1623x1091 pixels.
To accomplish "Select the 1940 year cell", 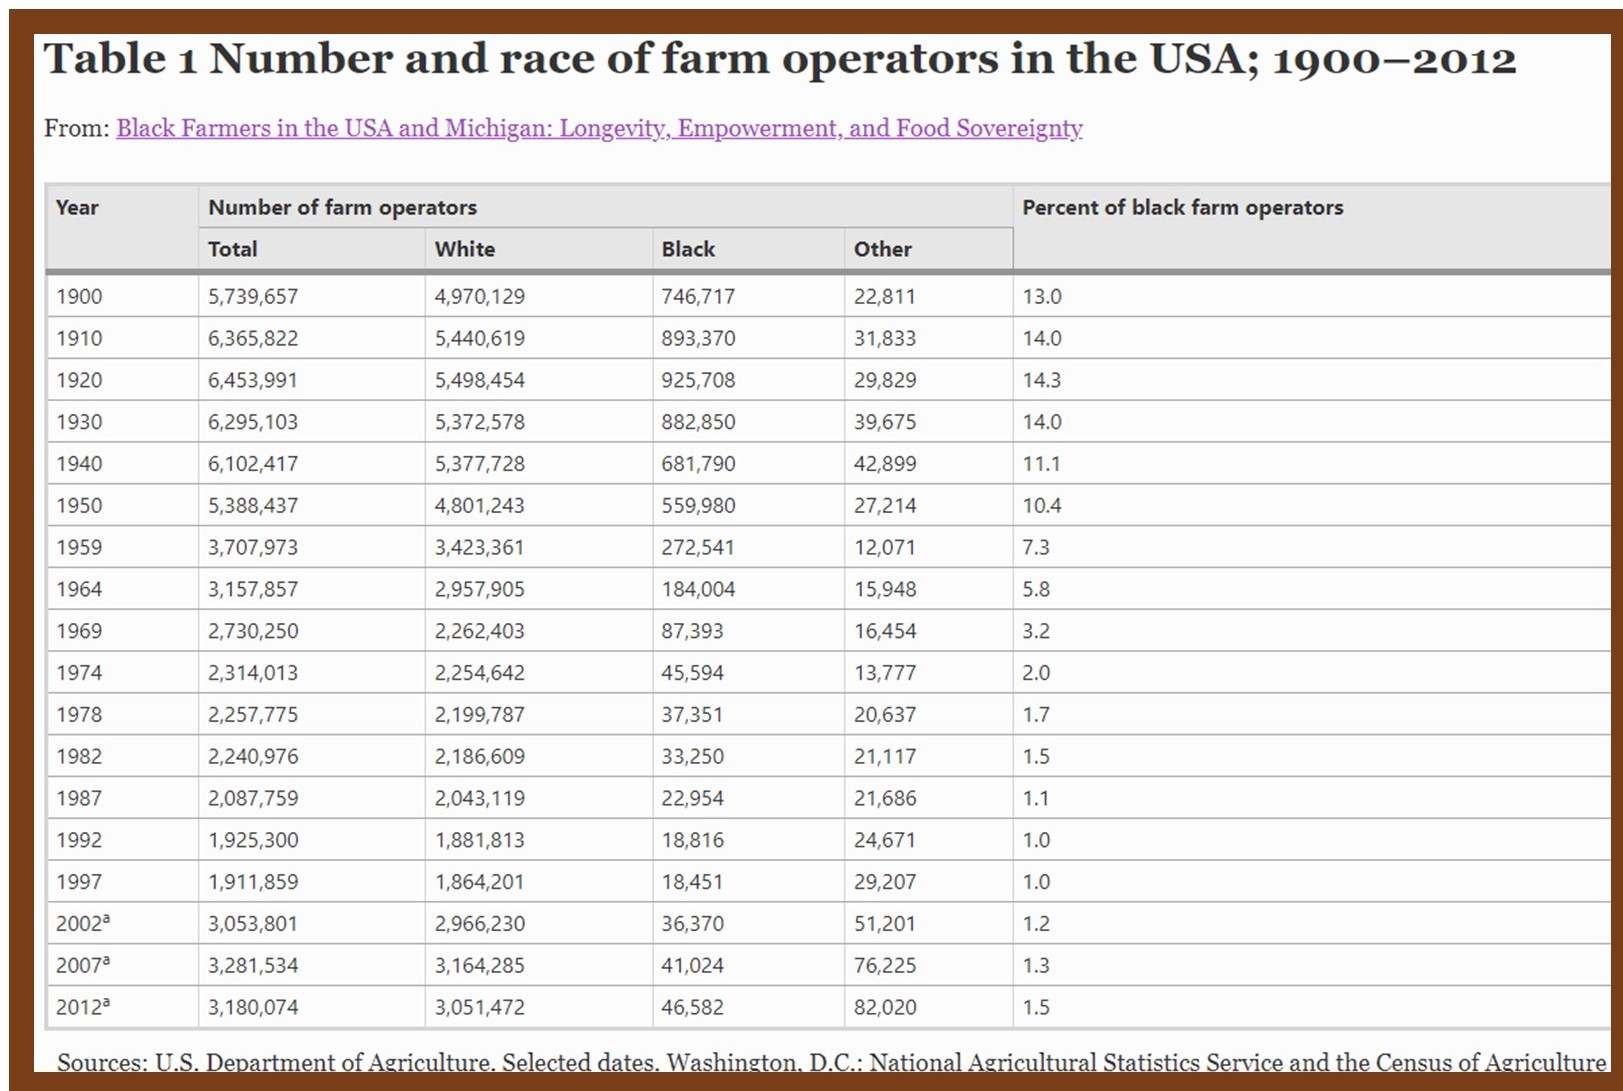I will pos(79,464).
